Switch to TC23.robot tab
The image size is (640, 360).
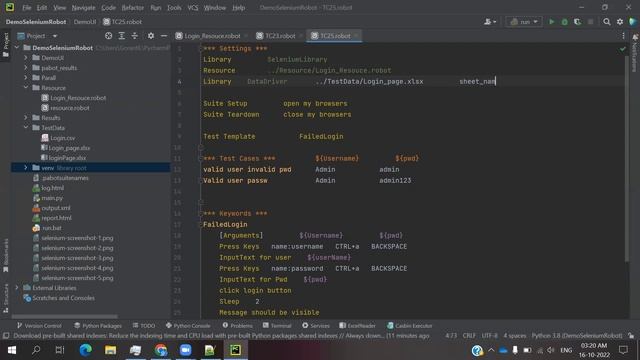(x=280, y=36)
